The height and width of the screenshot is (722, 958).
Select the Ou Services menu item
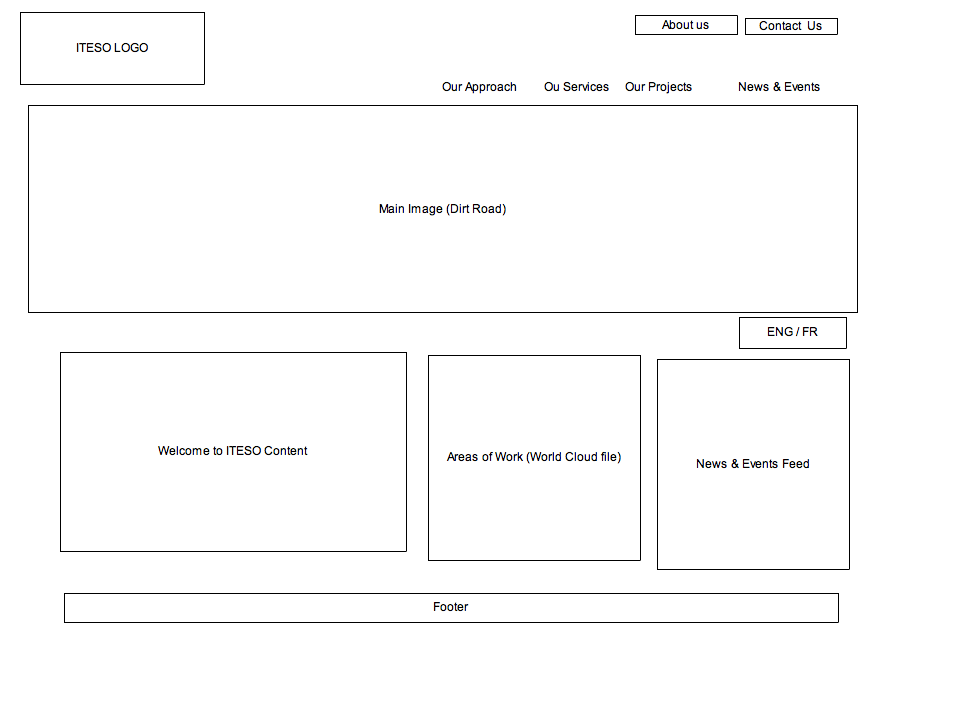(x=576, y=87)
